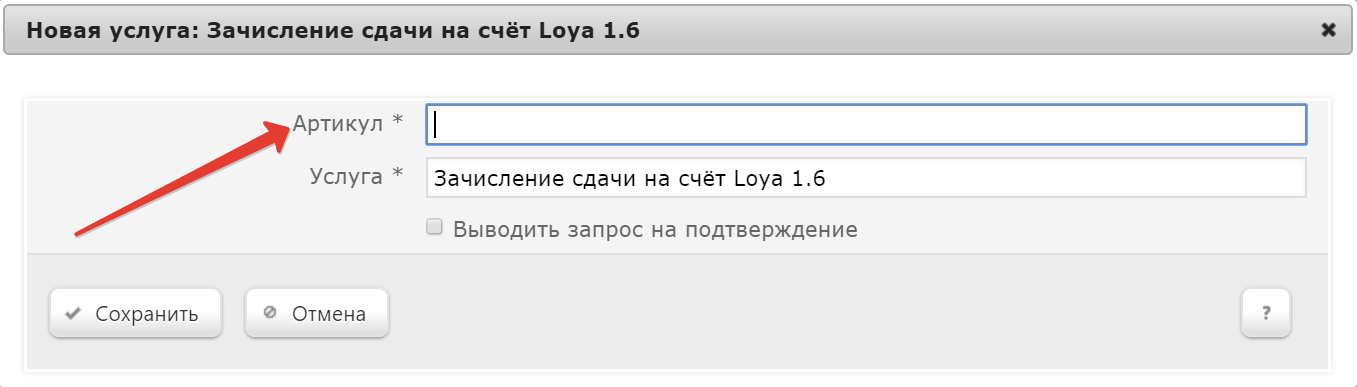Click the required asterisk beside Услуга
This screenshot has height=387, width=1357.
(x=397, y=175)
